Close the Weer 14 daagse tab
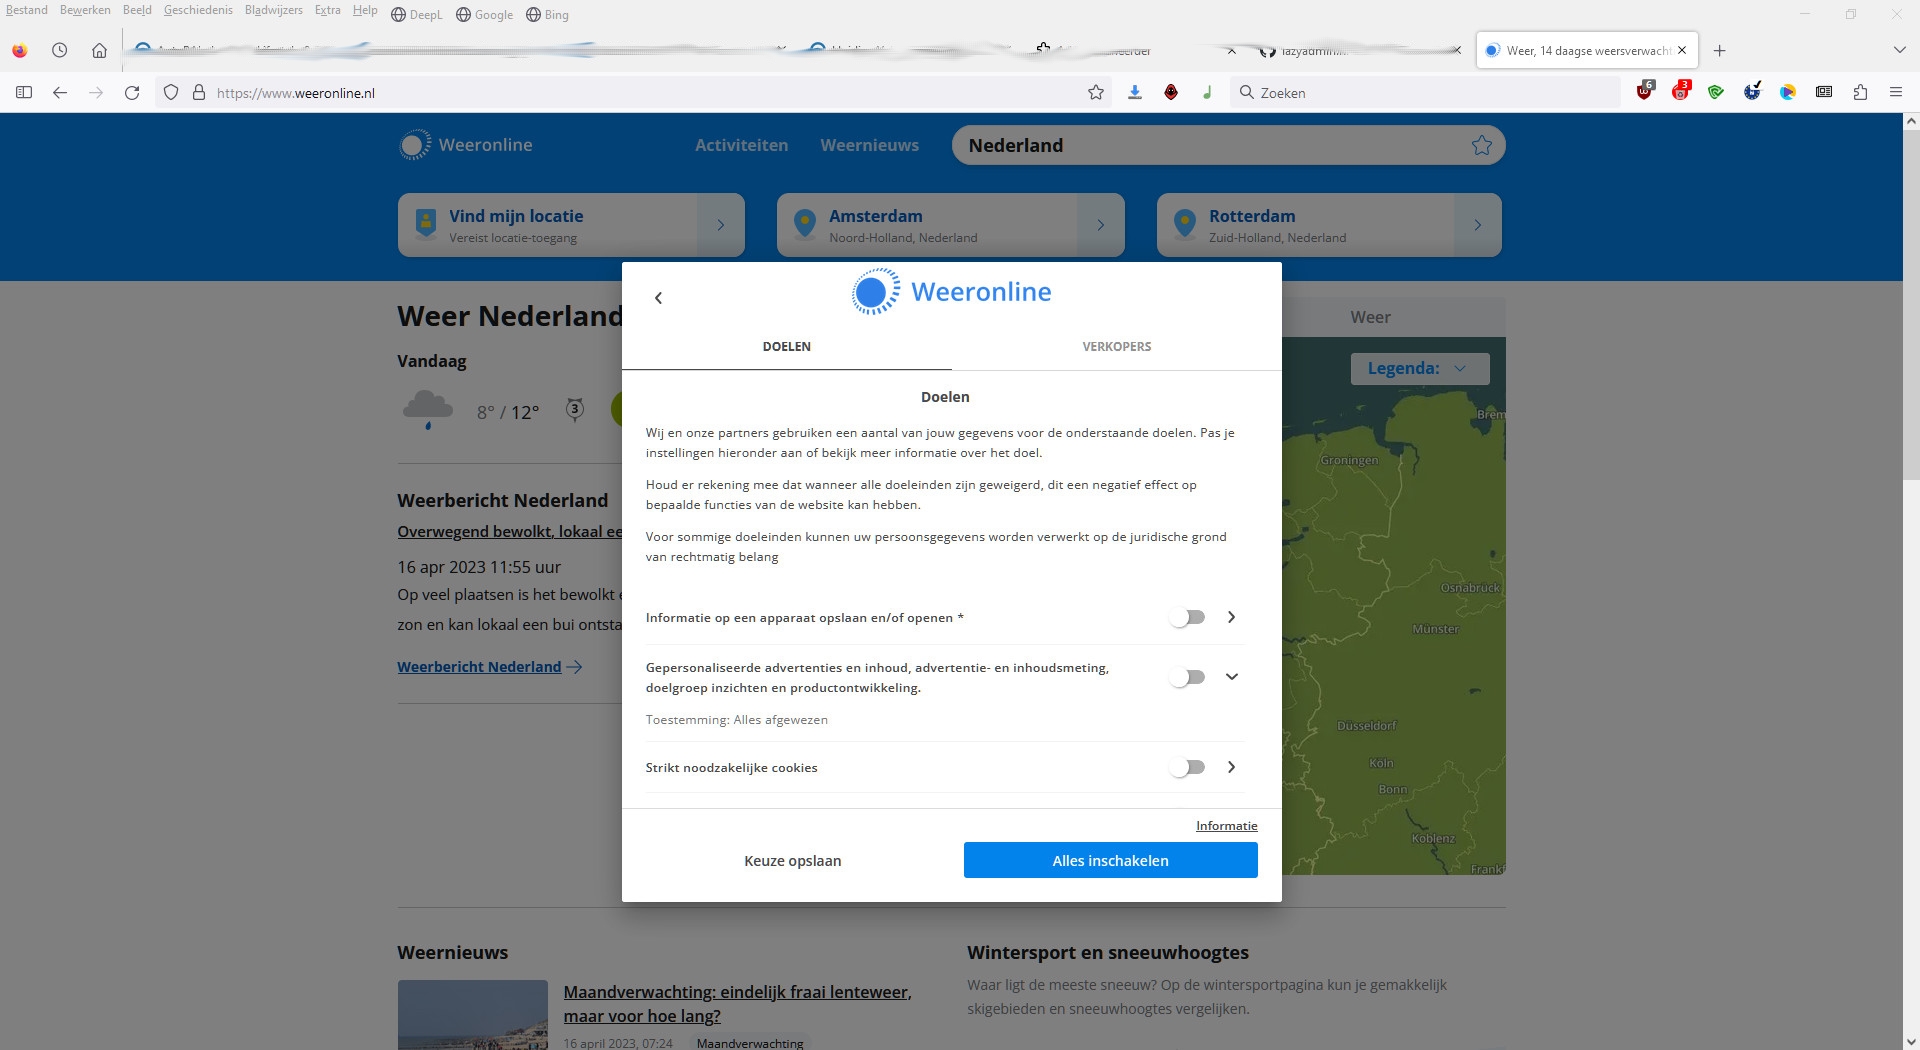This screenshot has width=1920, height=1050. pyautogui.click(x=1682, y=50)
